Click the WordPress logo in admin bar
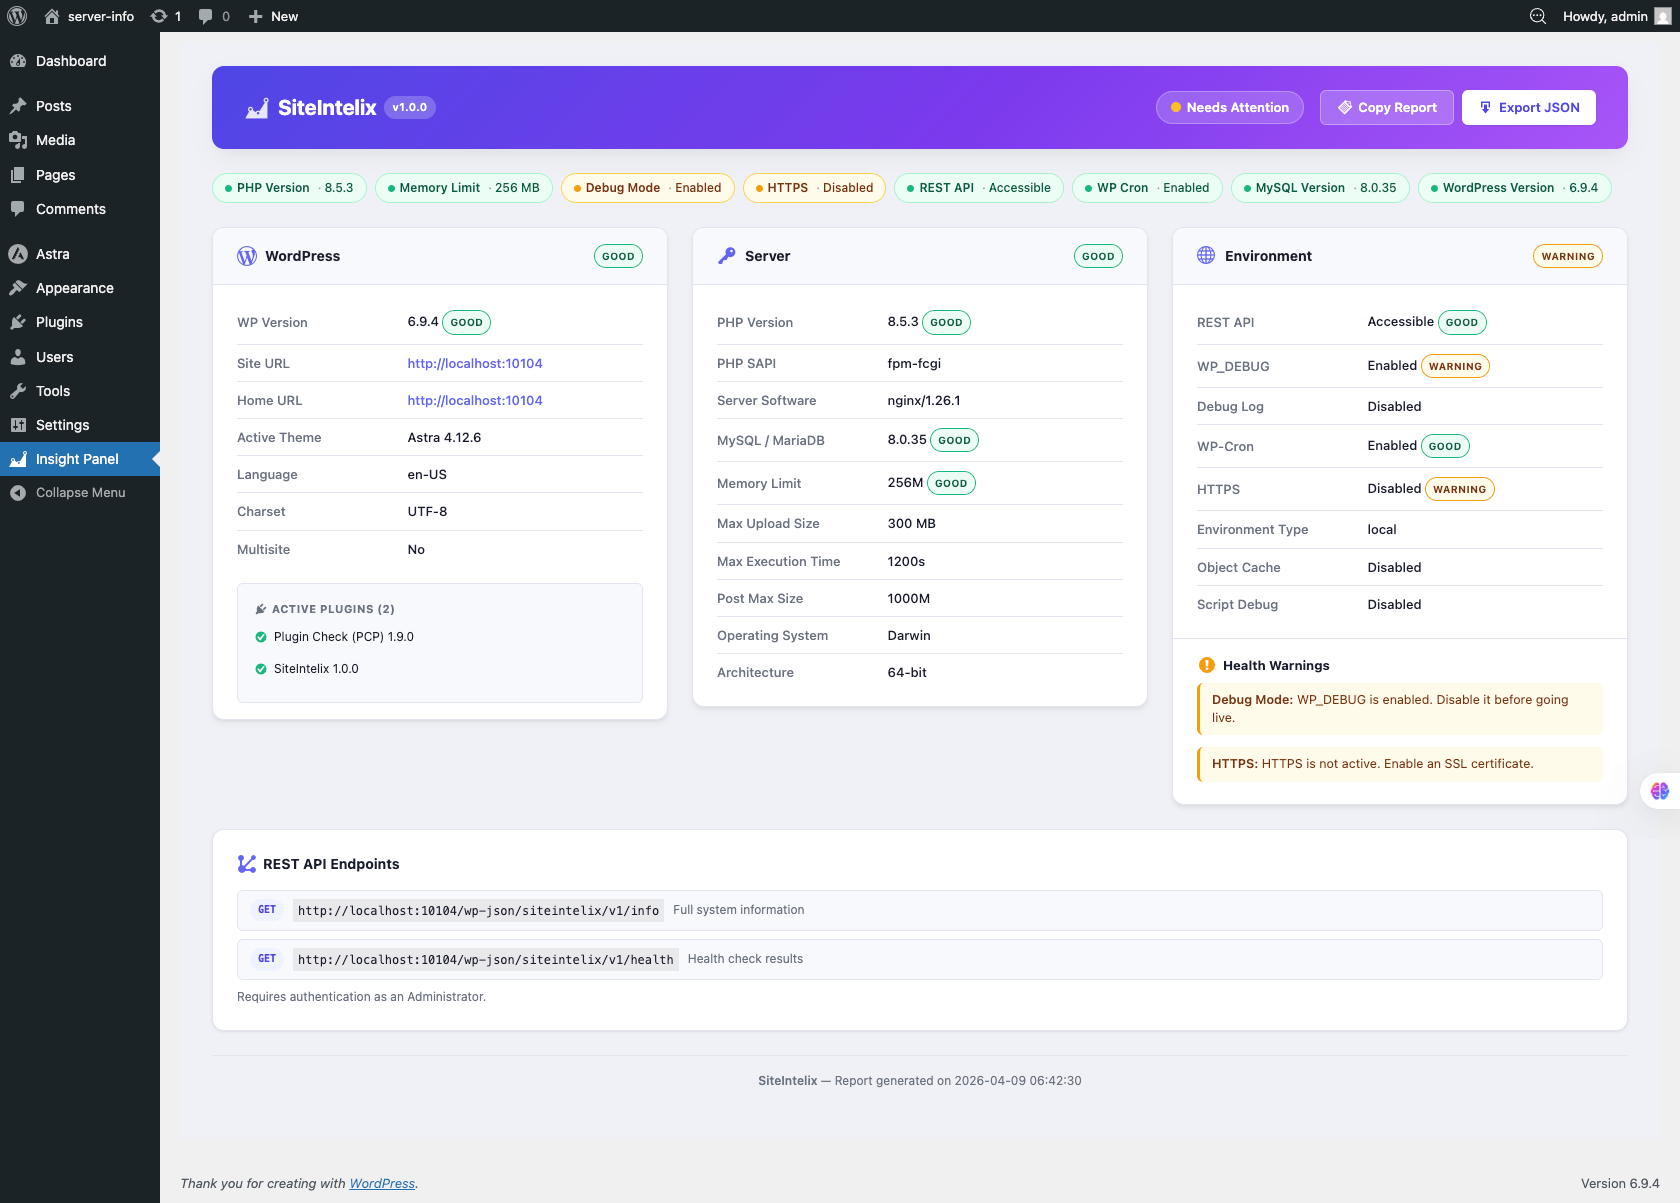The width and height of the screenshot is (1680, 1203). [x=17, y=16]
